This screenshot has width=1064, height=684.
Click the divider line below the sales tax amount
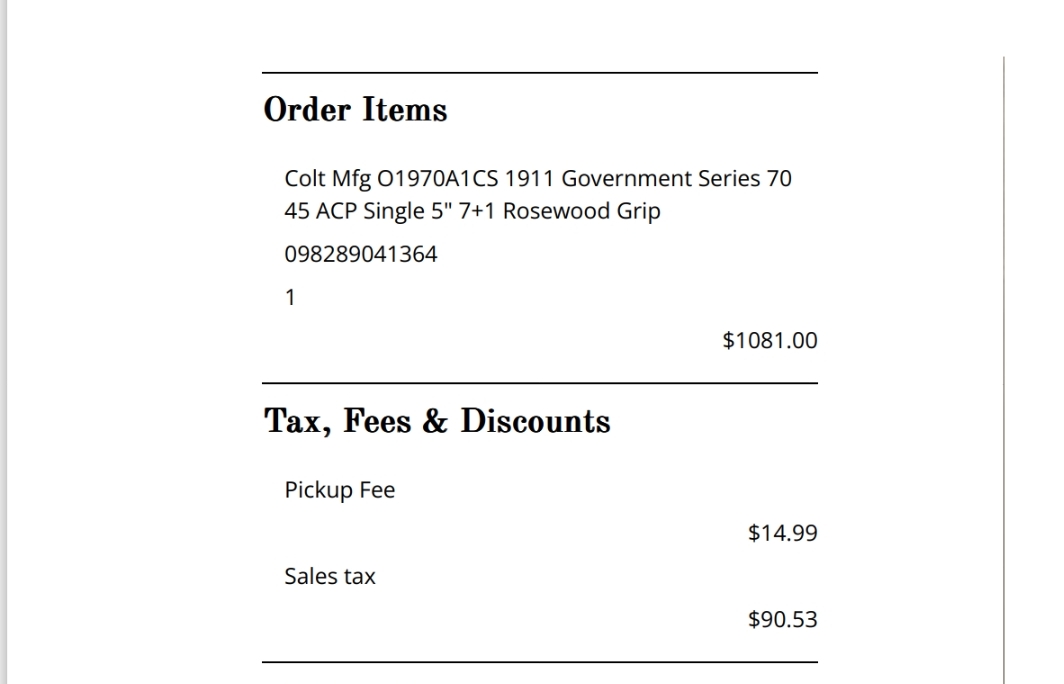click(x=540, y=662)
